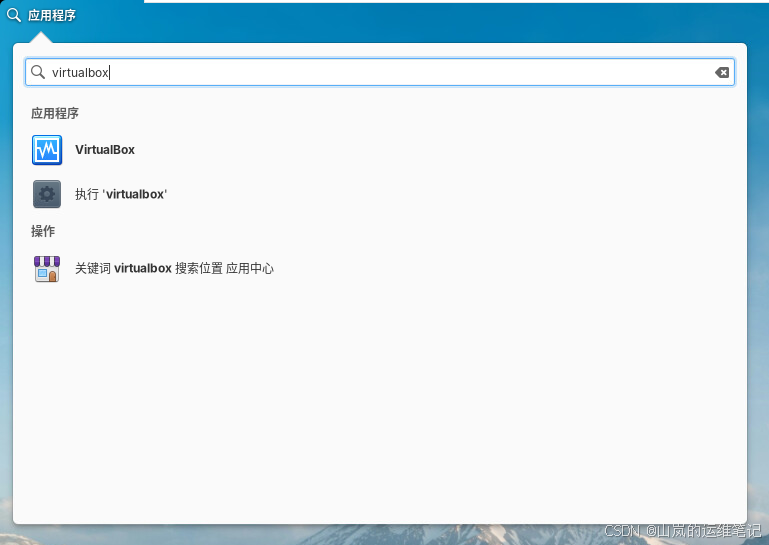Click the app store icon beside 应用中心
The width and height of the screenshot is (769, 545).
click(47, 268)
